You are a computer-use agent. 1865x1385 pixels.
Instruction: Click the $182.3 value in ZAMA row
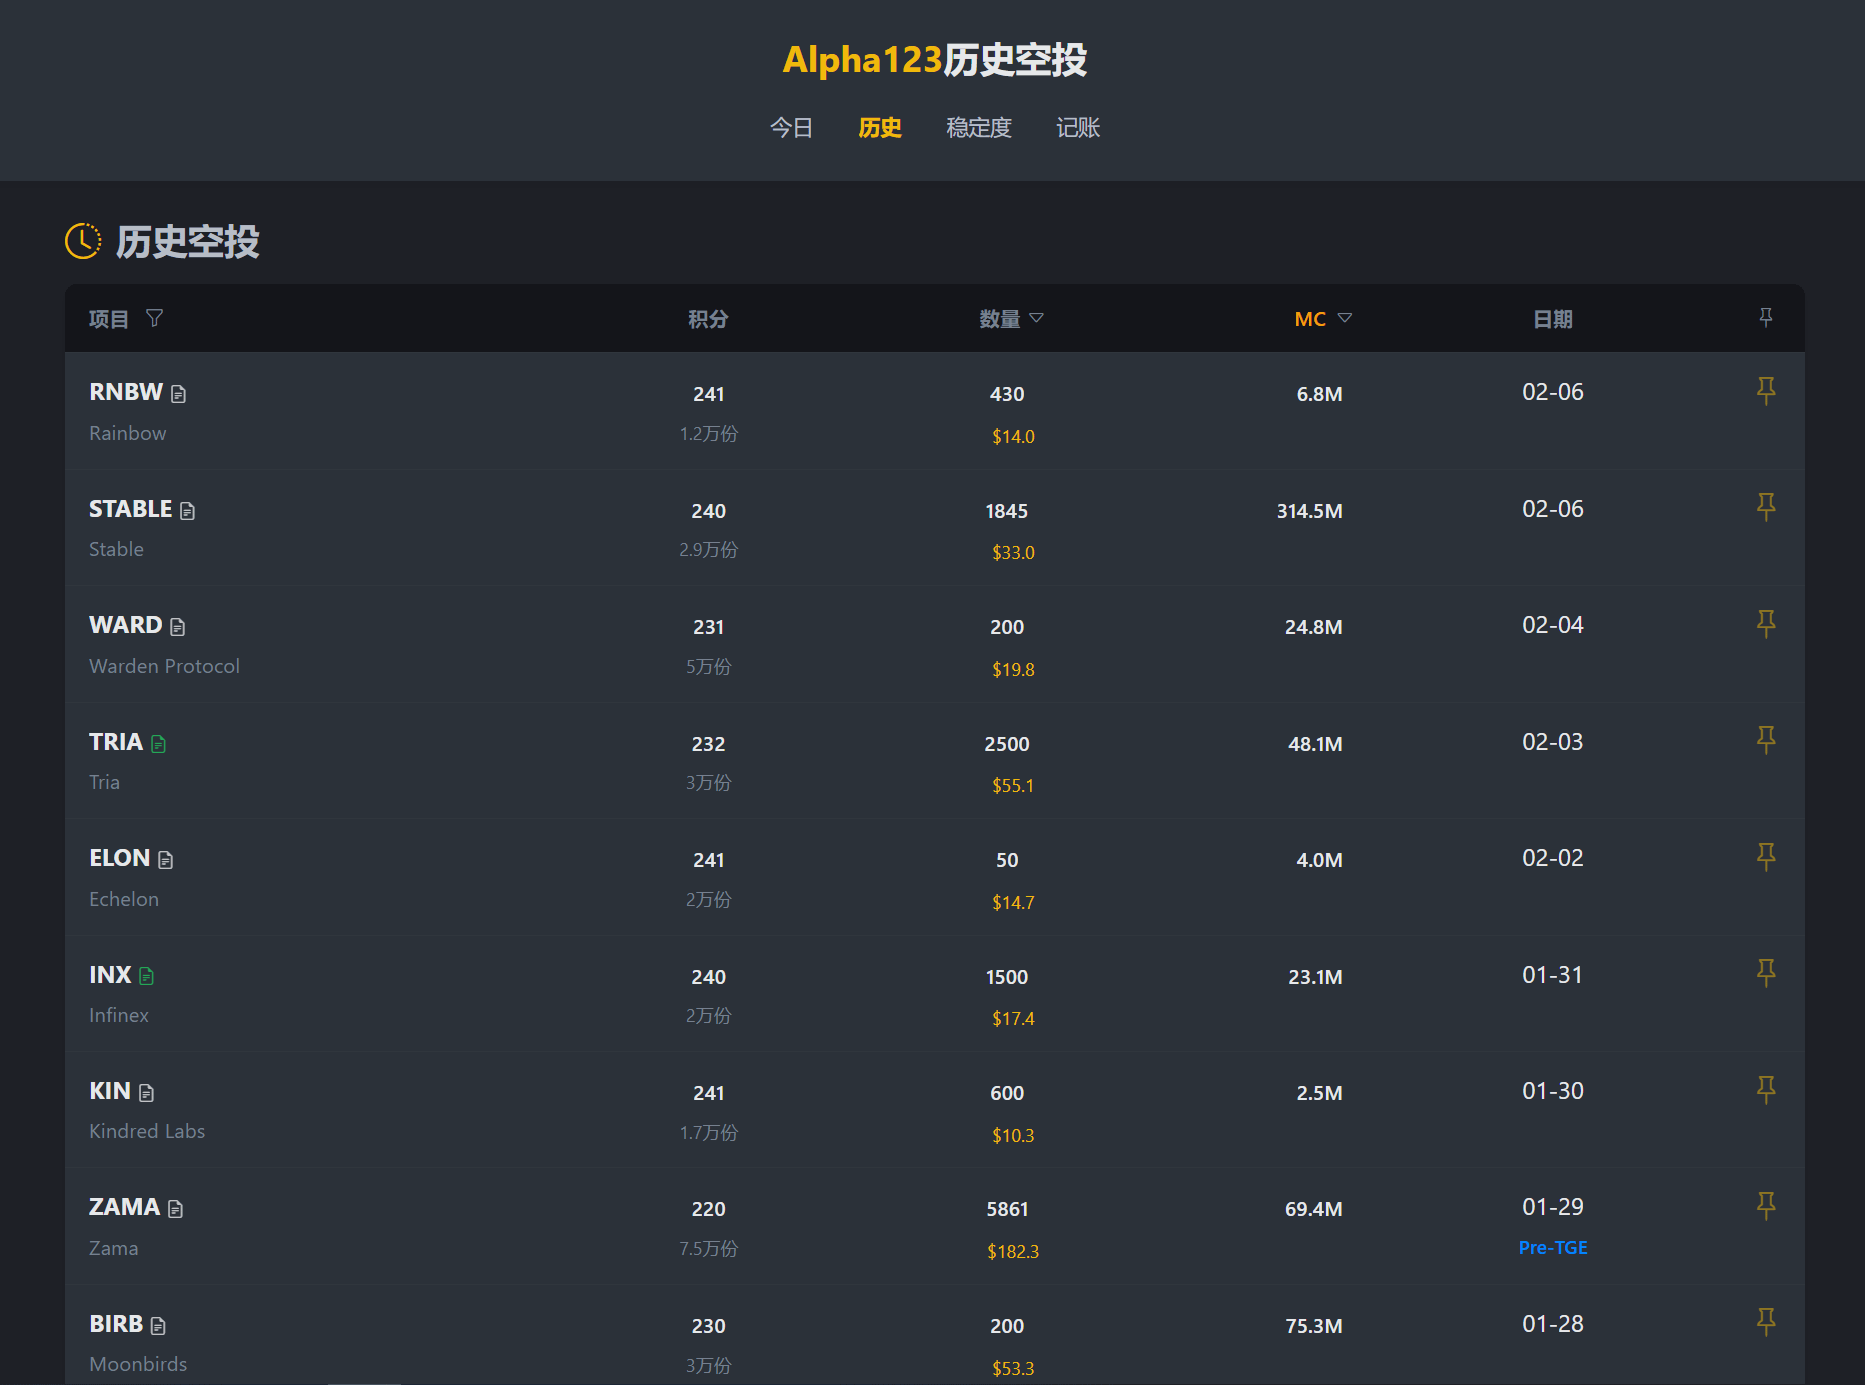click(x=1013, y=1252)
